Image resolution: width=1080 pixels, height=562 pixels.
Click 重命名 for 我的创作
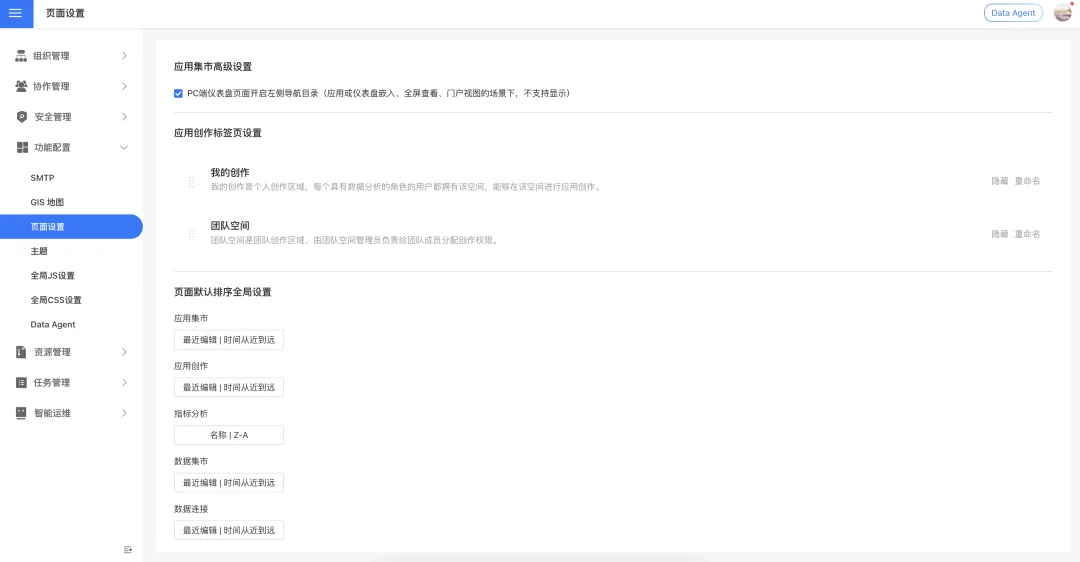1027,181
